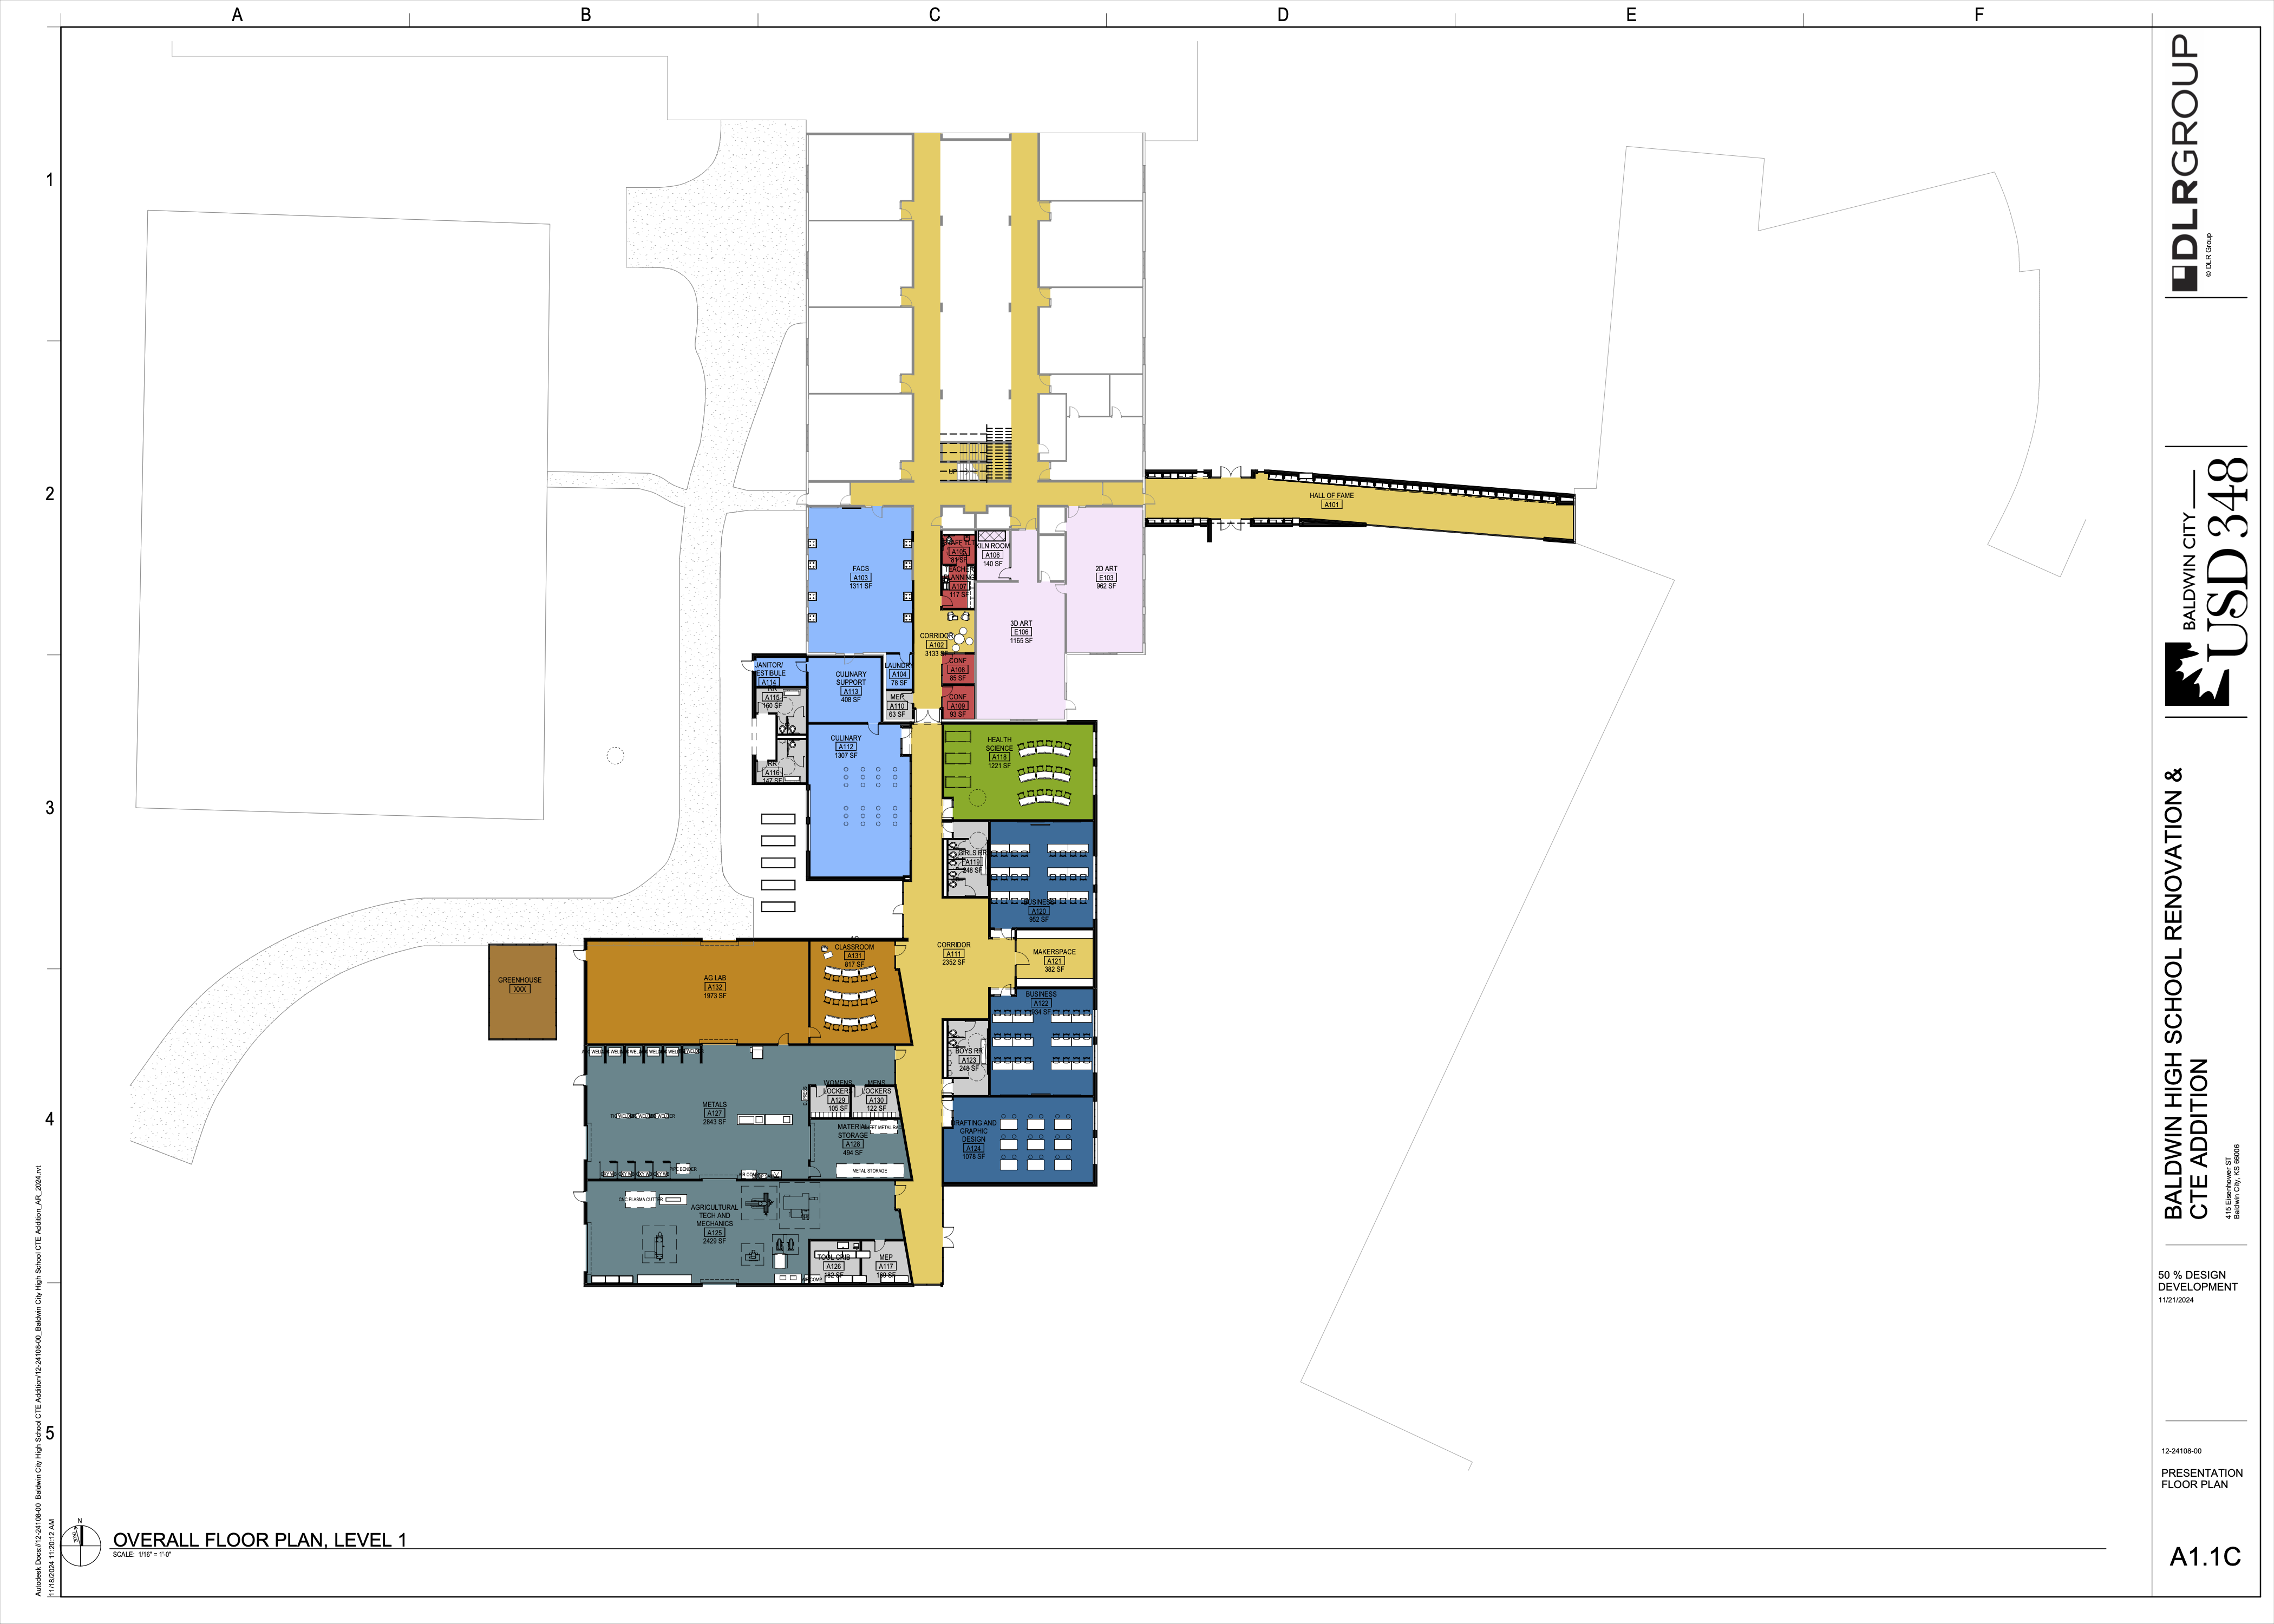Screen dimensions: 2274x1624
Task: Select the METALS A127 room label
Action: click(714, 1113)
